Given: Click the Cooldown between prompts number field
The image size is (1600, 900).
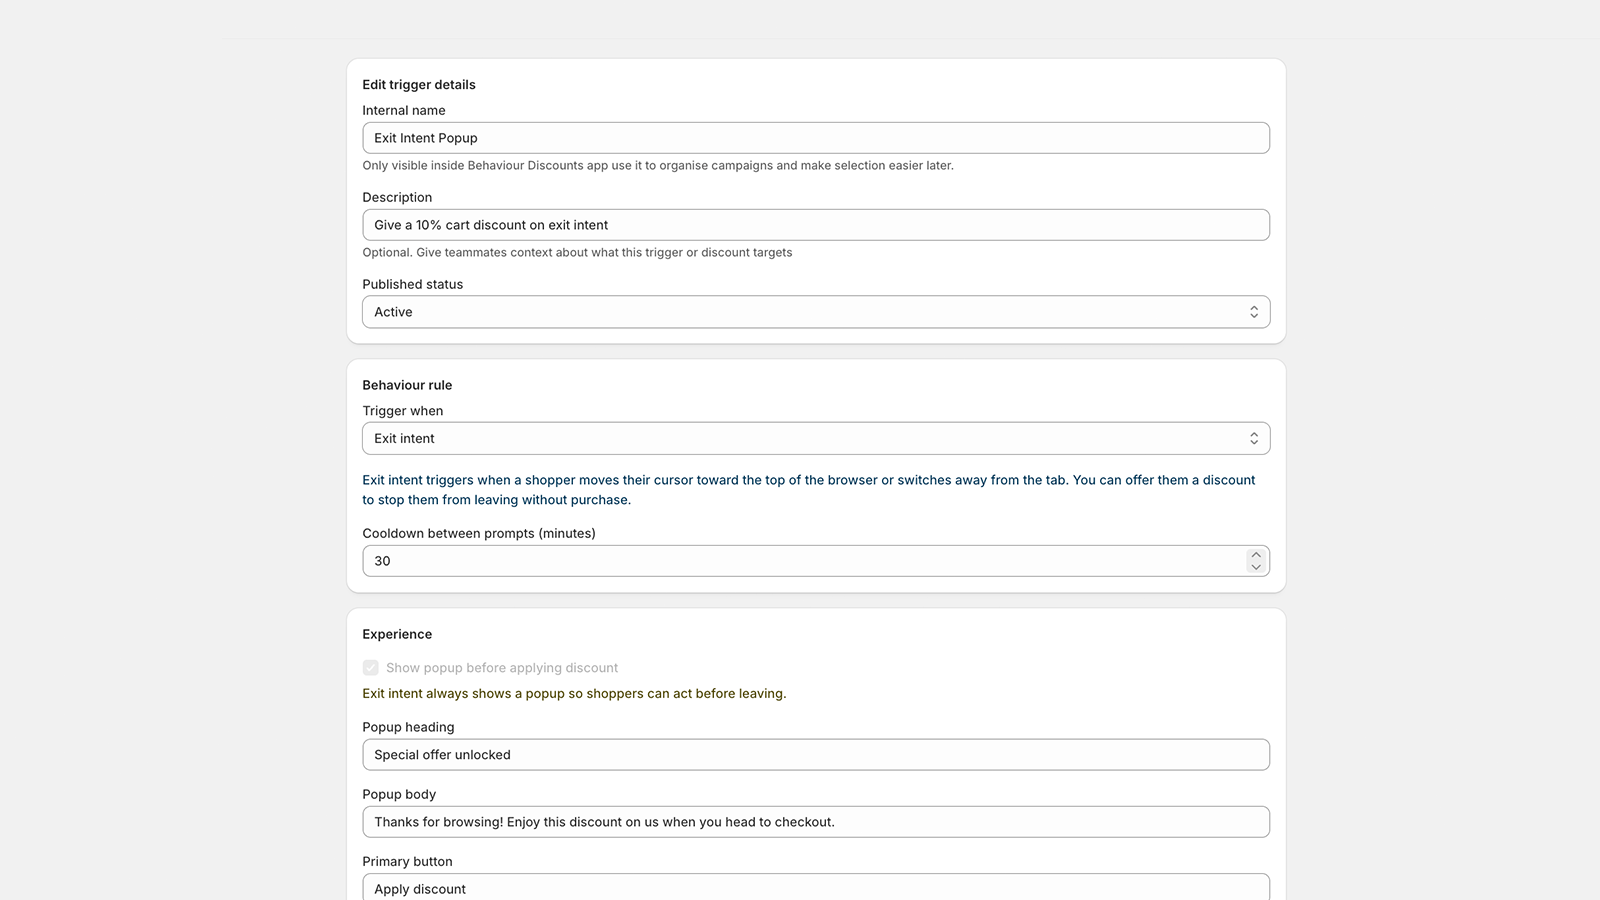Looking at the screenshot, I should point(800,561).
